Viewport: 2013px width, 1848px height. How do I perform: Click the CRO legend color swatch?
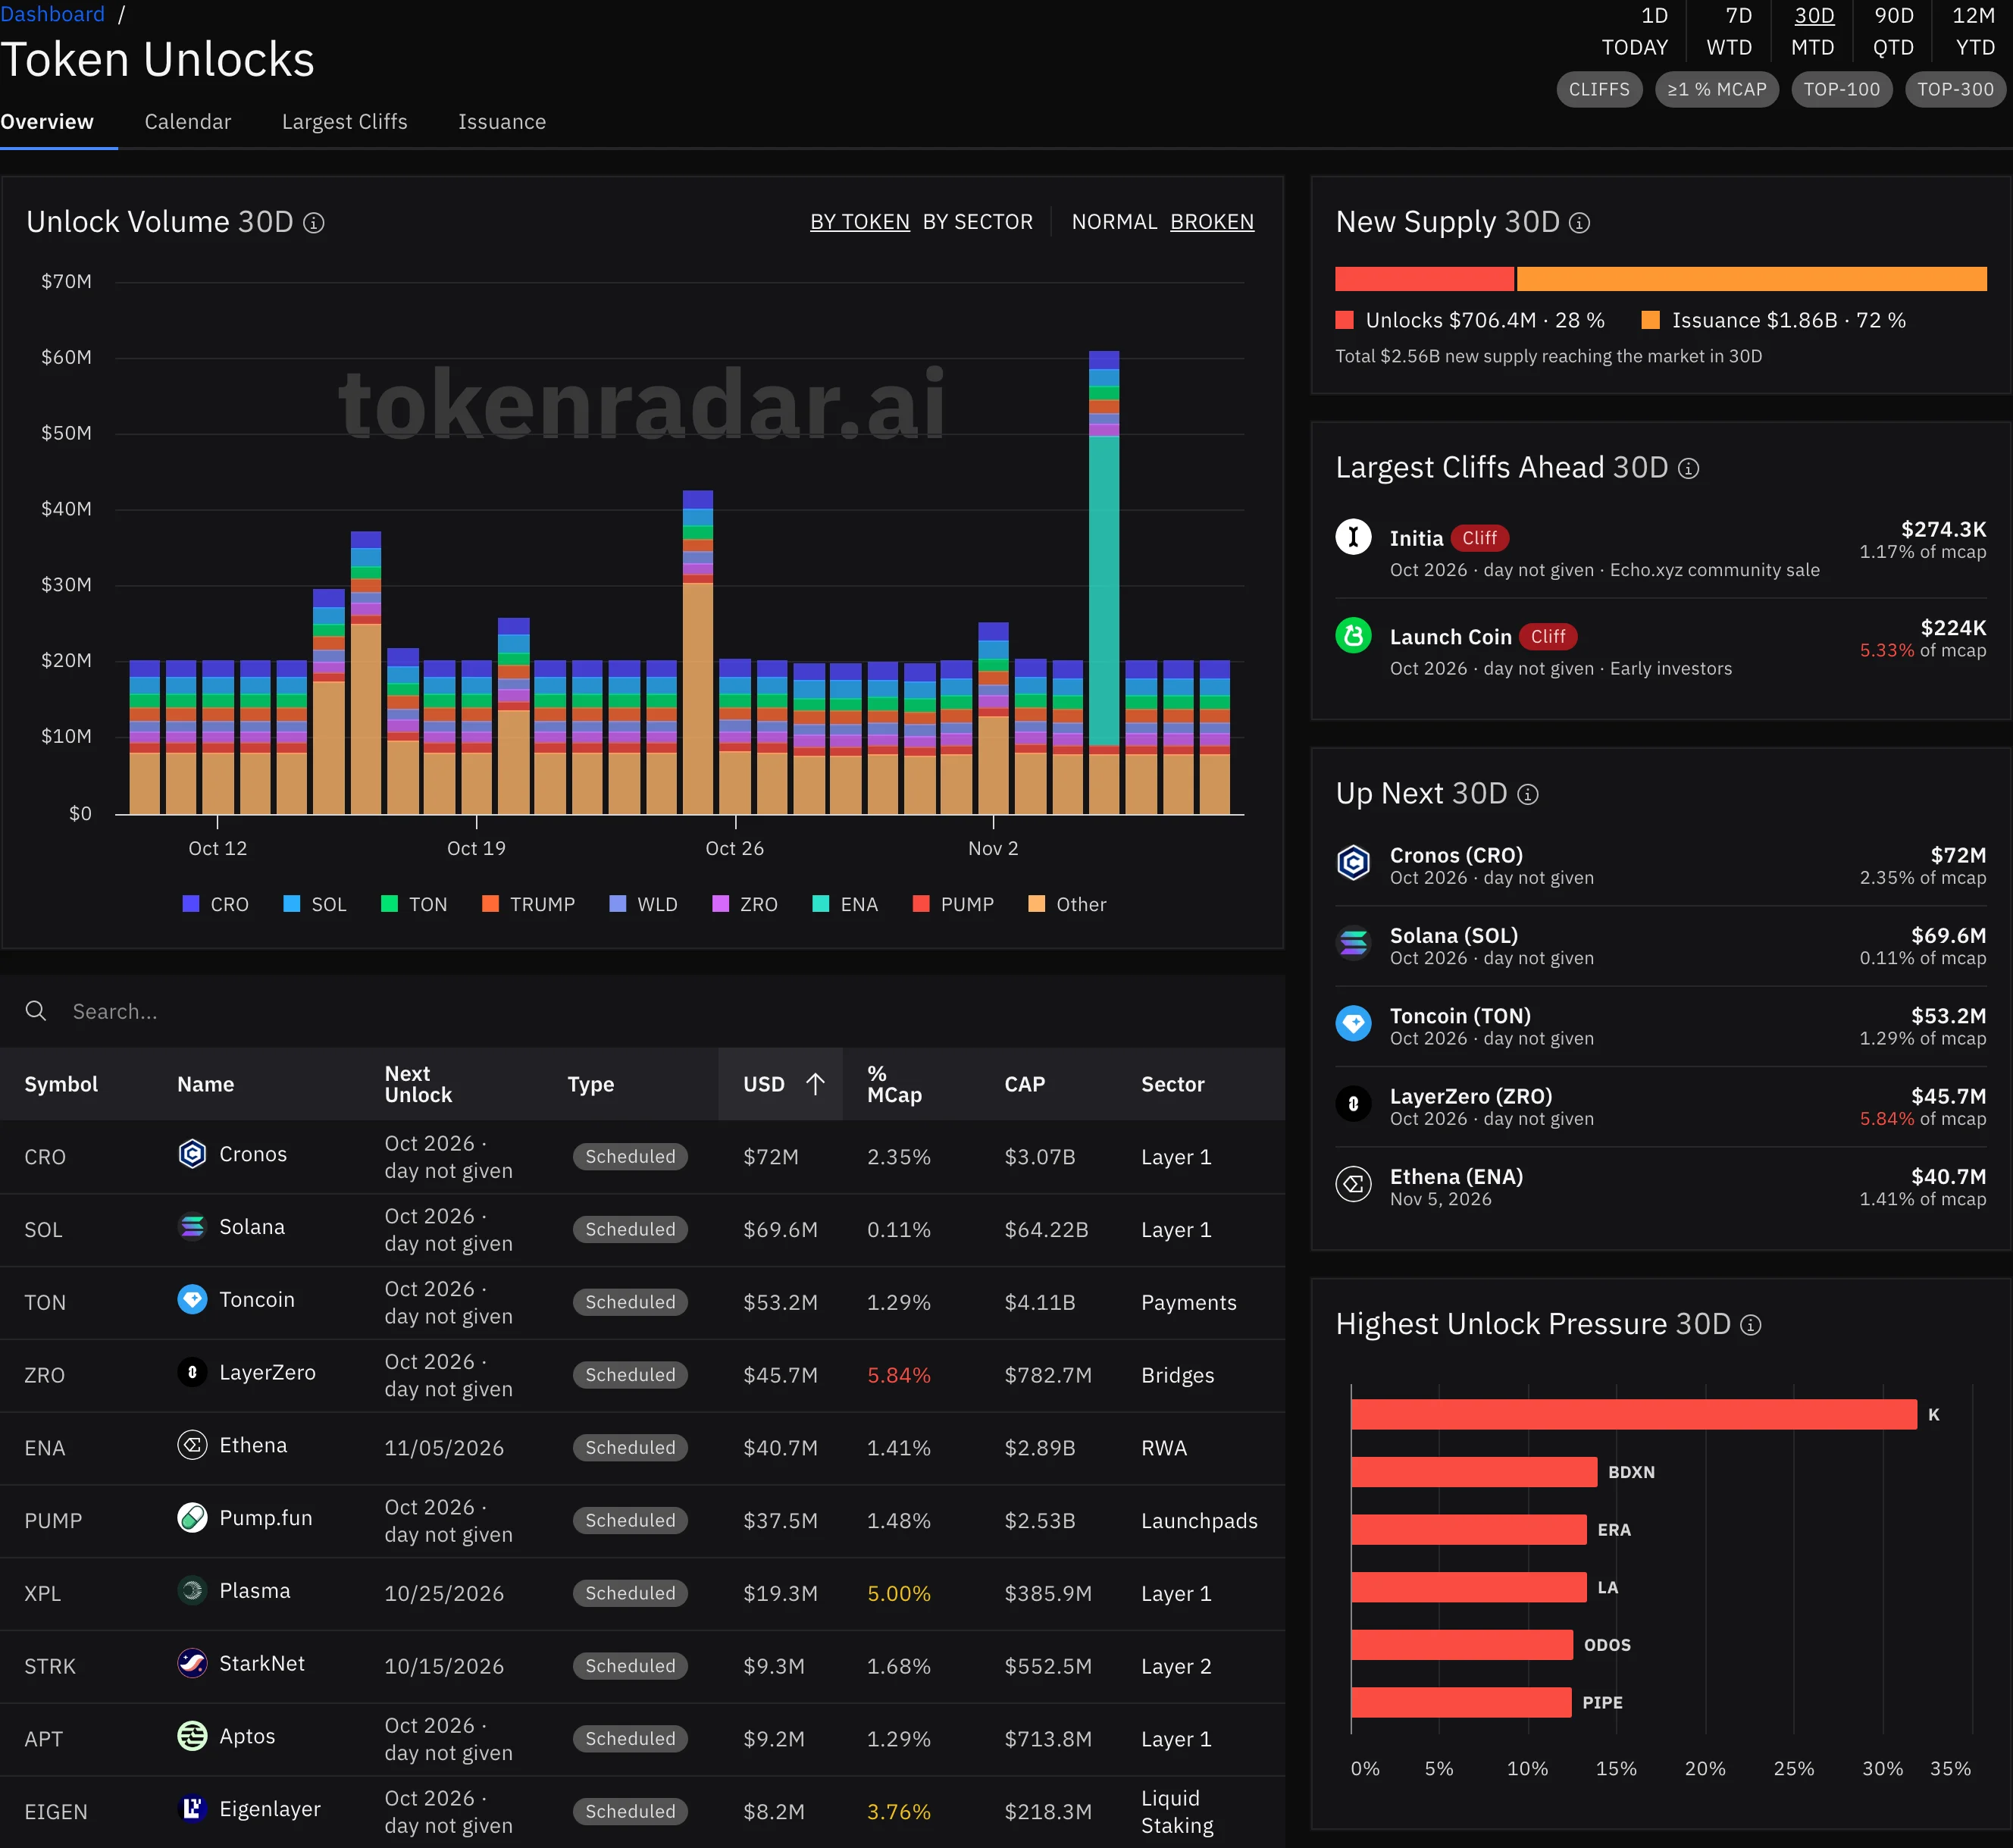point(191,904)
